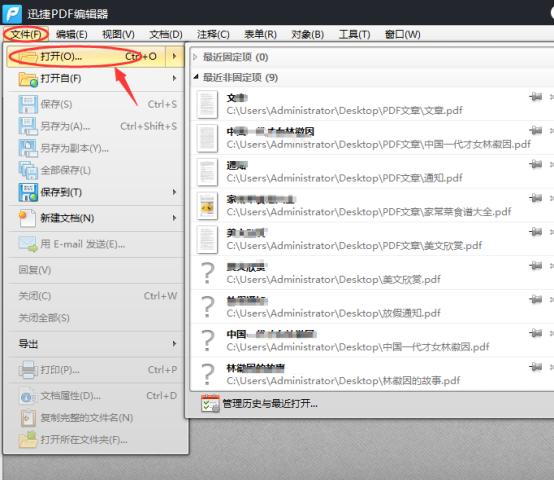Image resolution: width=554 pixels, height=481 pixels.
Task: Collapse the 最近非固定项 (9) group
Action: click(x=196, y=77)
